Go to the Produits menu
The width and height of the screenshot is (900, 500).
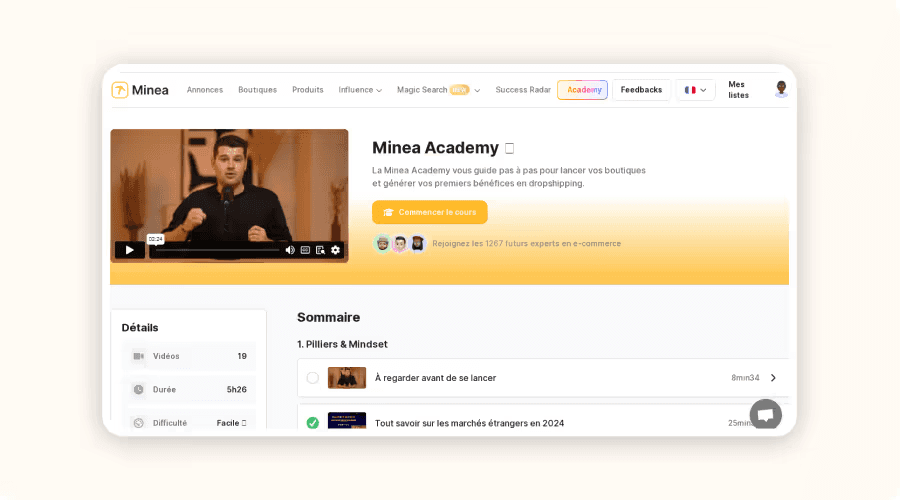pyautogui.click(x=308, y=90)
